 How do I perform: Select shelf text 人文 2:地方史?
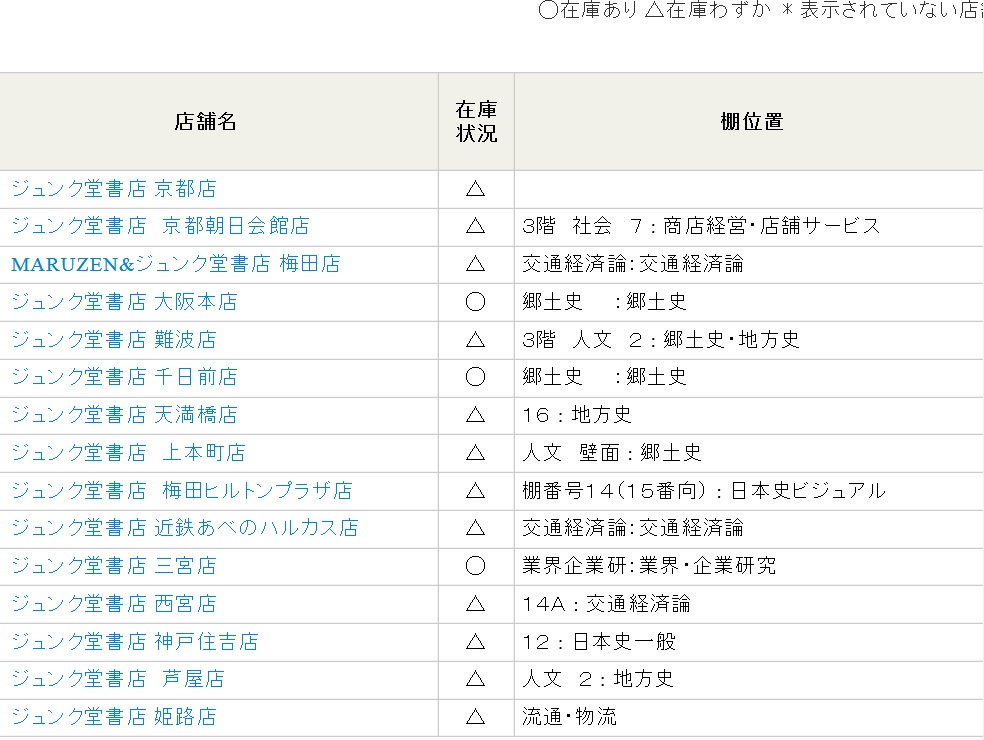(x=598, y=678)
